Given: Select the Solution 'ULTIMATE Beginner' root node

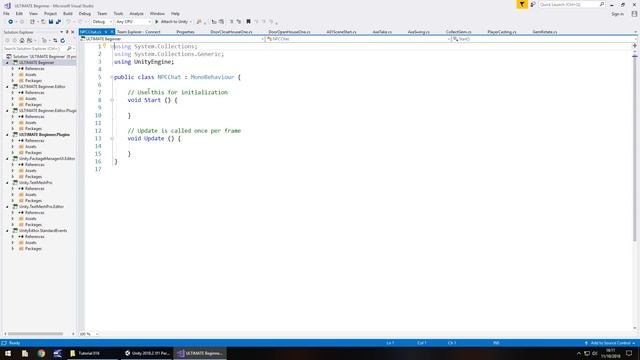Looking at the screenshot, I should [x=41, y=56].
